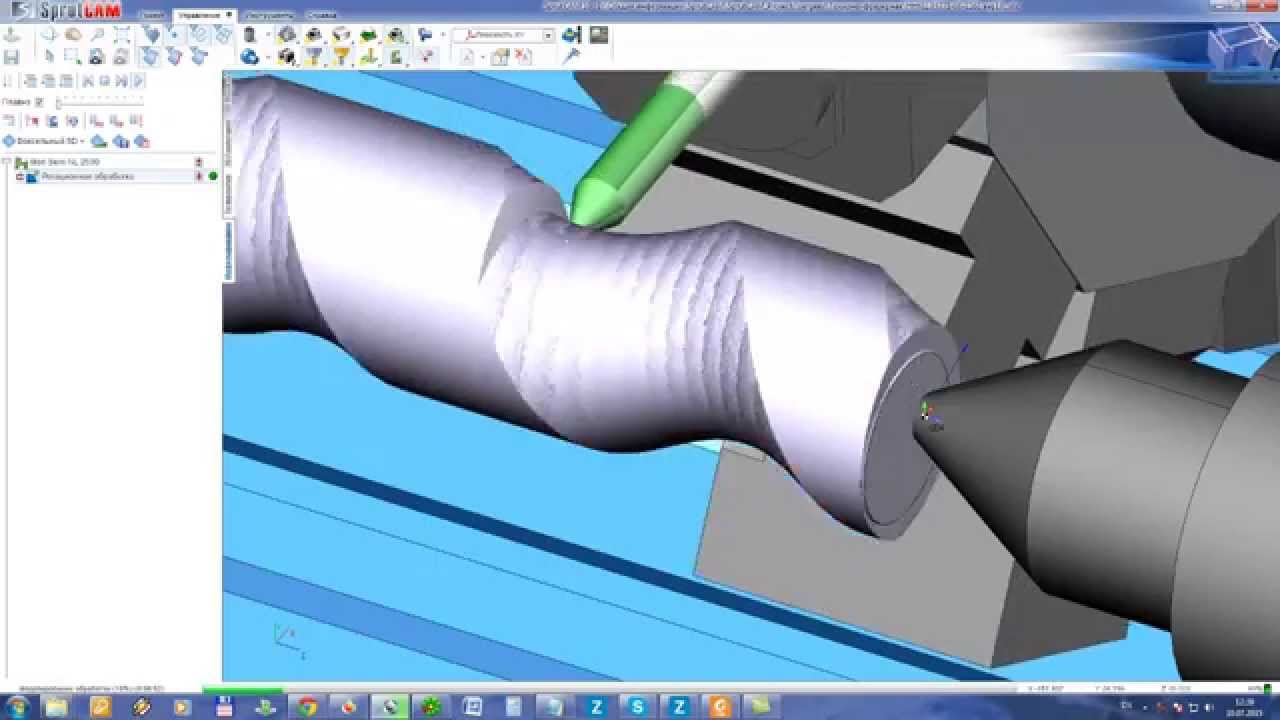Toggle the highlighted gear machine display button

pyautogui.click(x=287, y=34)
